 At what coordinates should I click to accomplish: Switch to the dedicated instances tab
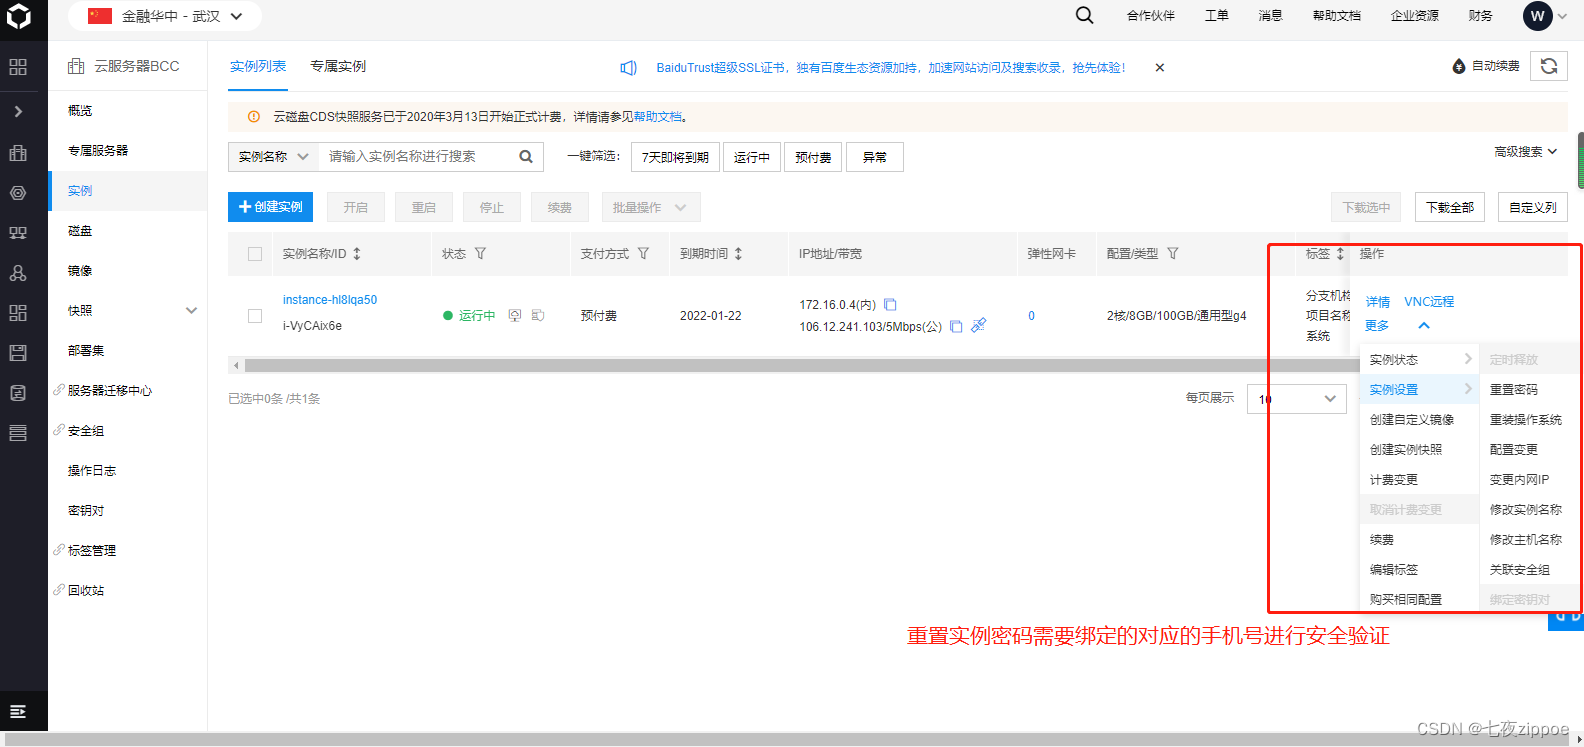tap(338, 66)
